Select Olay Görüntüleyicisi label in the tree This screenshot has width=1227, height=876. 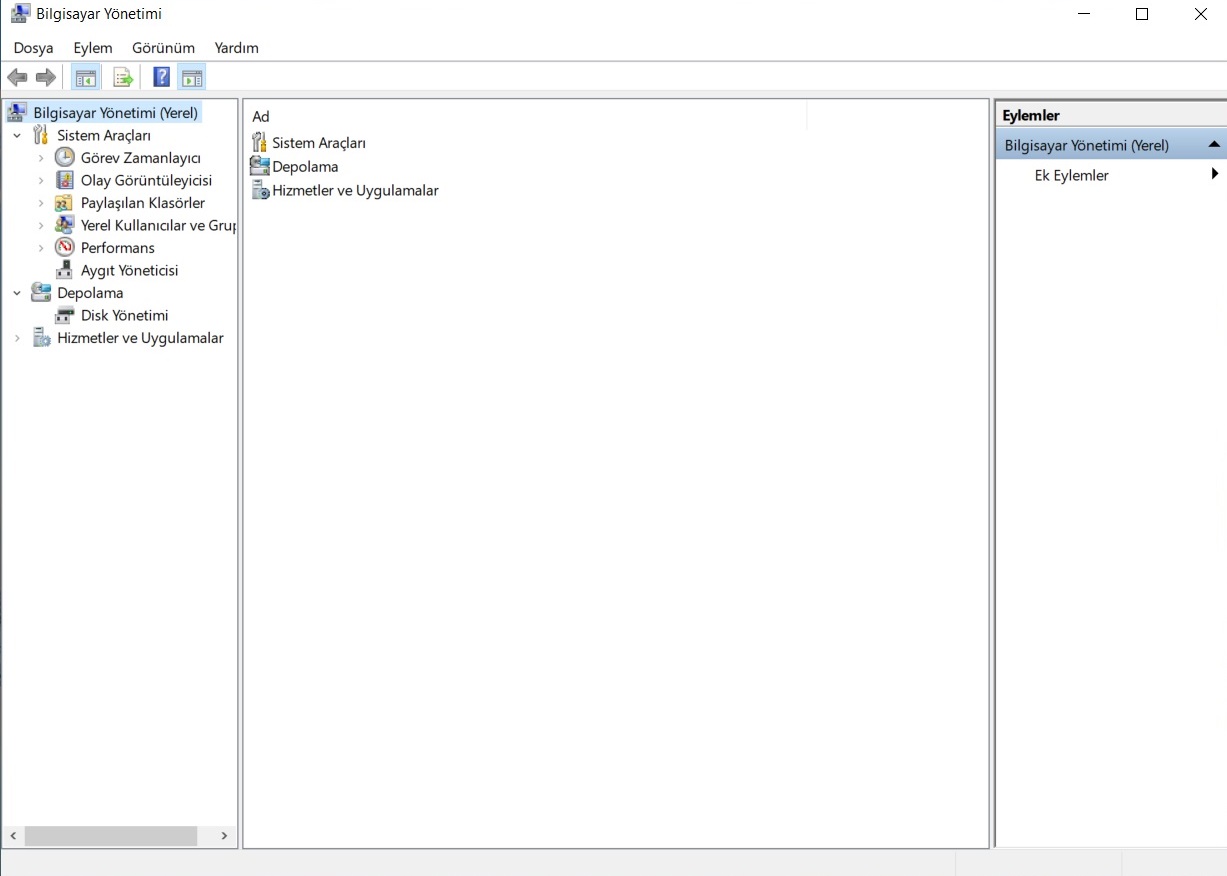point(146,180)
